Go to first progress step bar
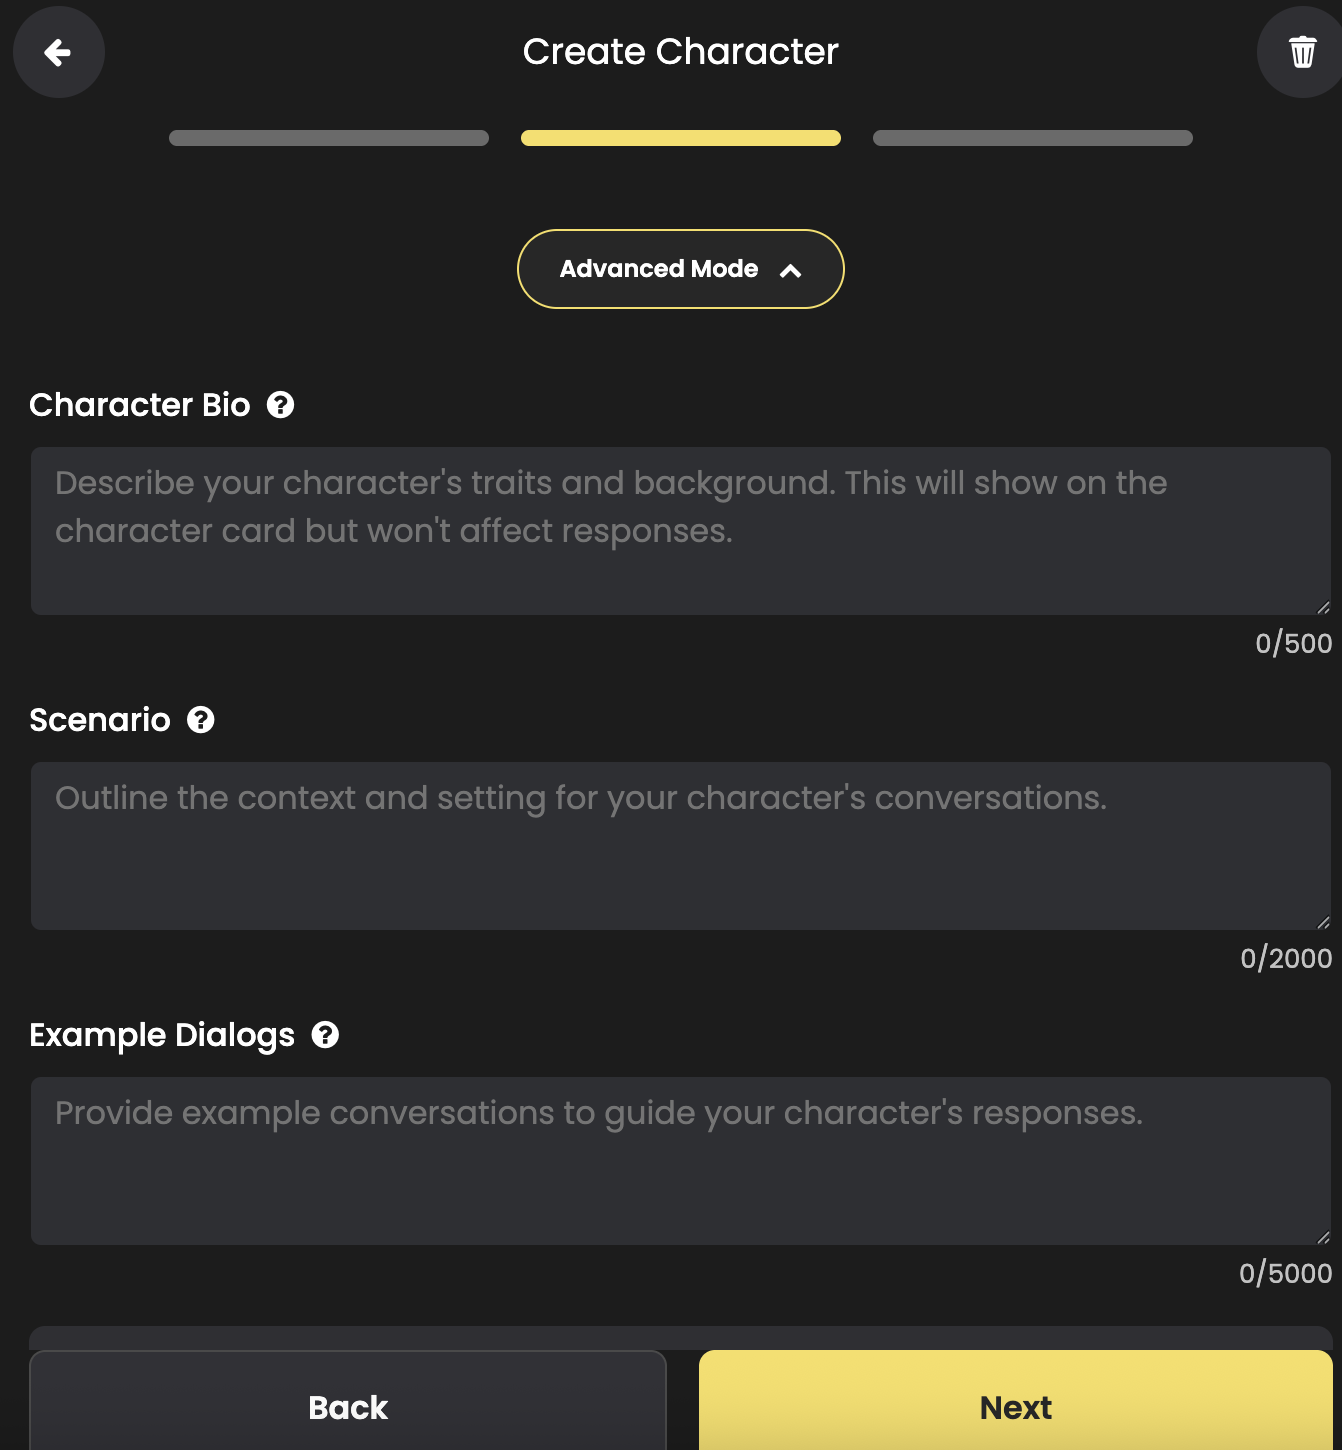1342x1450 pixels. pos(329,138)
